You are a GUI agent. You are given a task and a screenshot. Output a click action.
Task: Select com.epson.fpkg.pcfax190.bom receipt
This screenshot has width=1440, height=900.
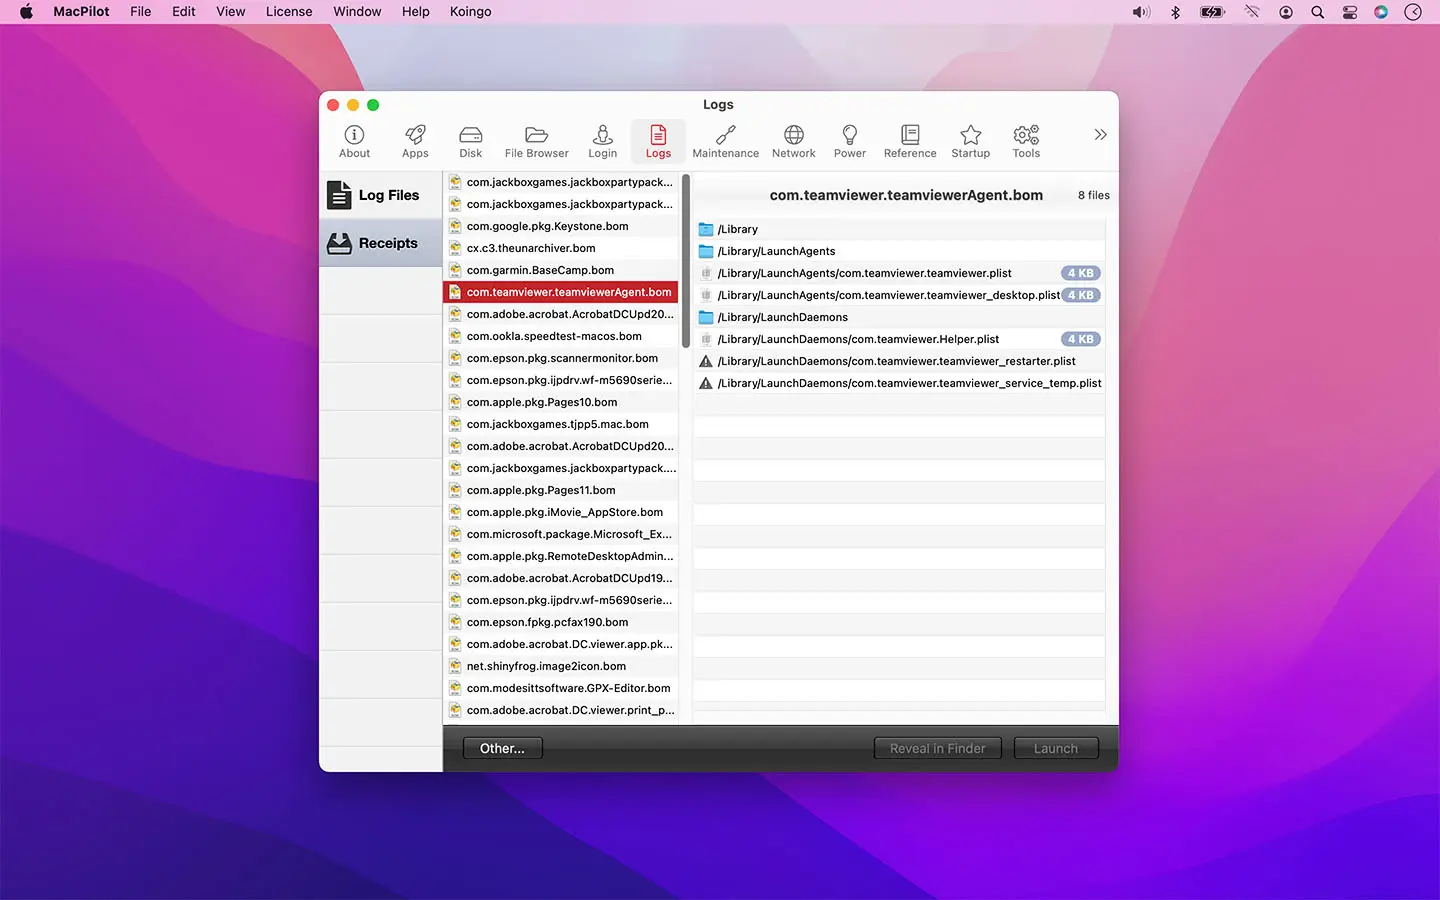pos(561,622)
